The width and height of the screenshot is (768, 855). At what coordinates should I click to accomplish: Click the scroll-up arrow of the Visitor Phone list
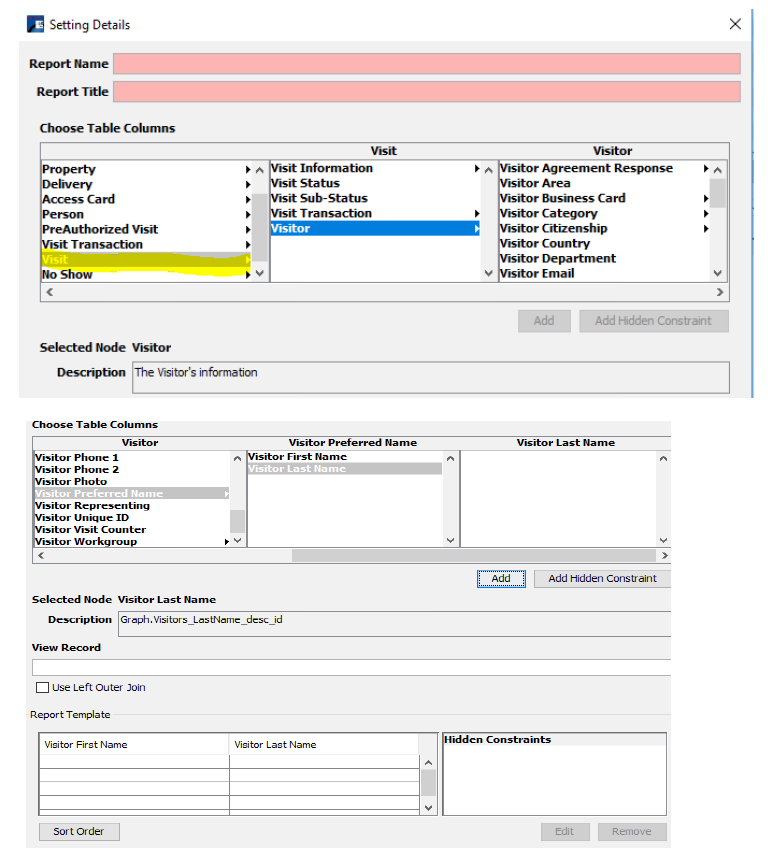[237, 459]
